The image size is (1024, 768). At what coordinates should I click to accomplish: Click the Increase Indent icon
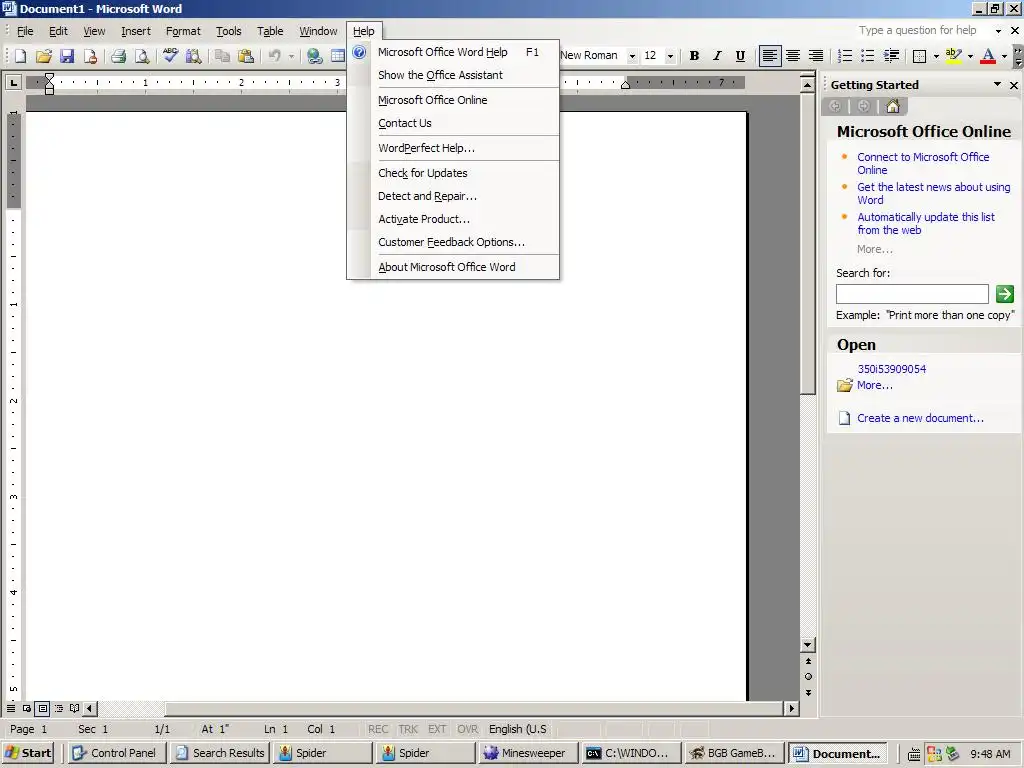[x=891, y=56]
